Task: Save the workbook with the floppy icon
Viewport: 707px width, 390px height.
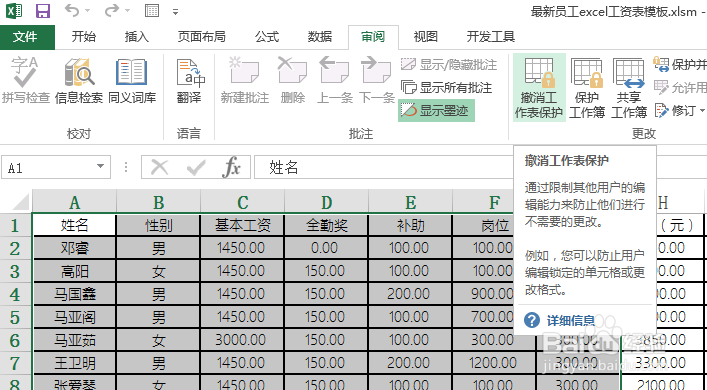Action: point(42,10)
